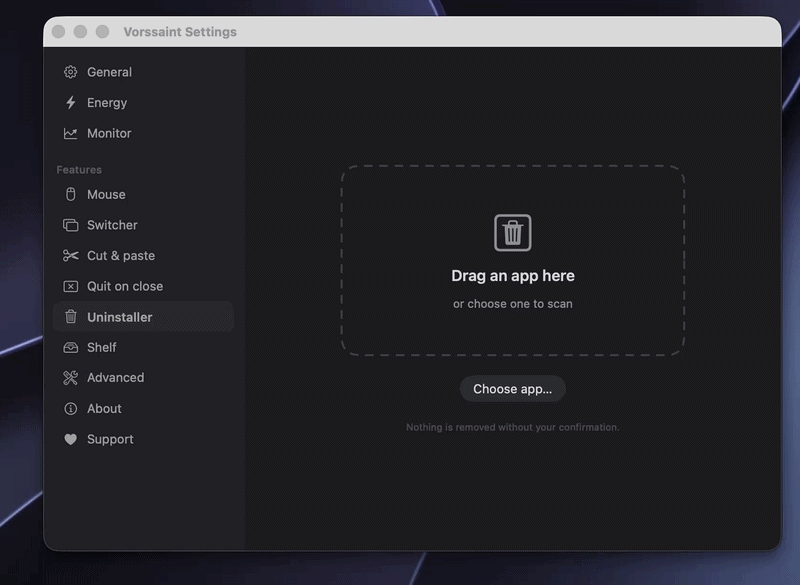Click the Quit on close X-box icon
Viewport: 800px width, 585px height.
(x=70, y=286)
